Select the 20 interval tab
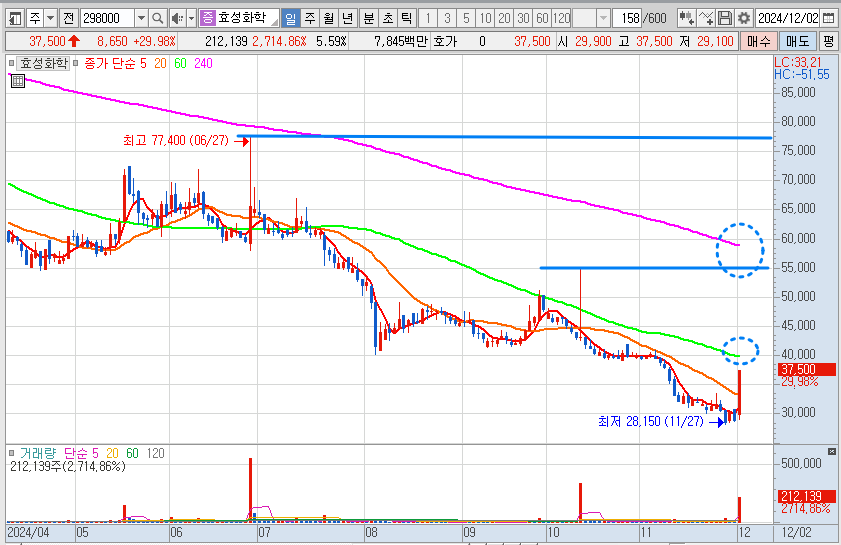This screenshot has width=841, height=545. (x=504, y=19)
